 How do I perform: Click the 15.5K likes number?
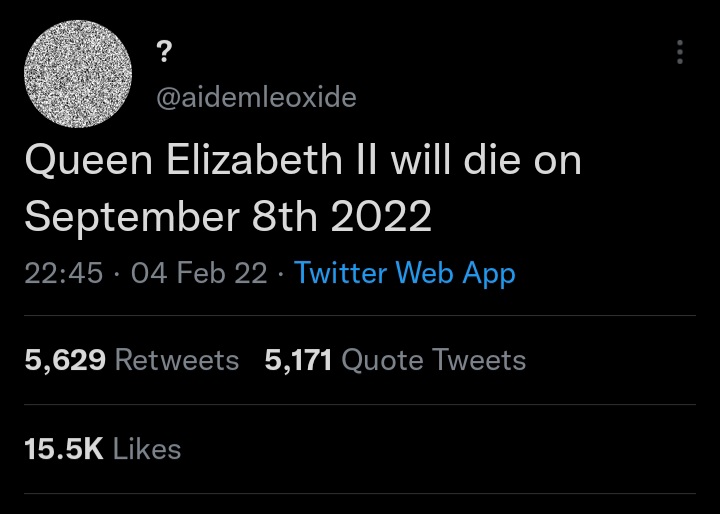tap(64, 449)
